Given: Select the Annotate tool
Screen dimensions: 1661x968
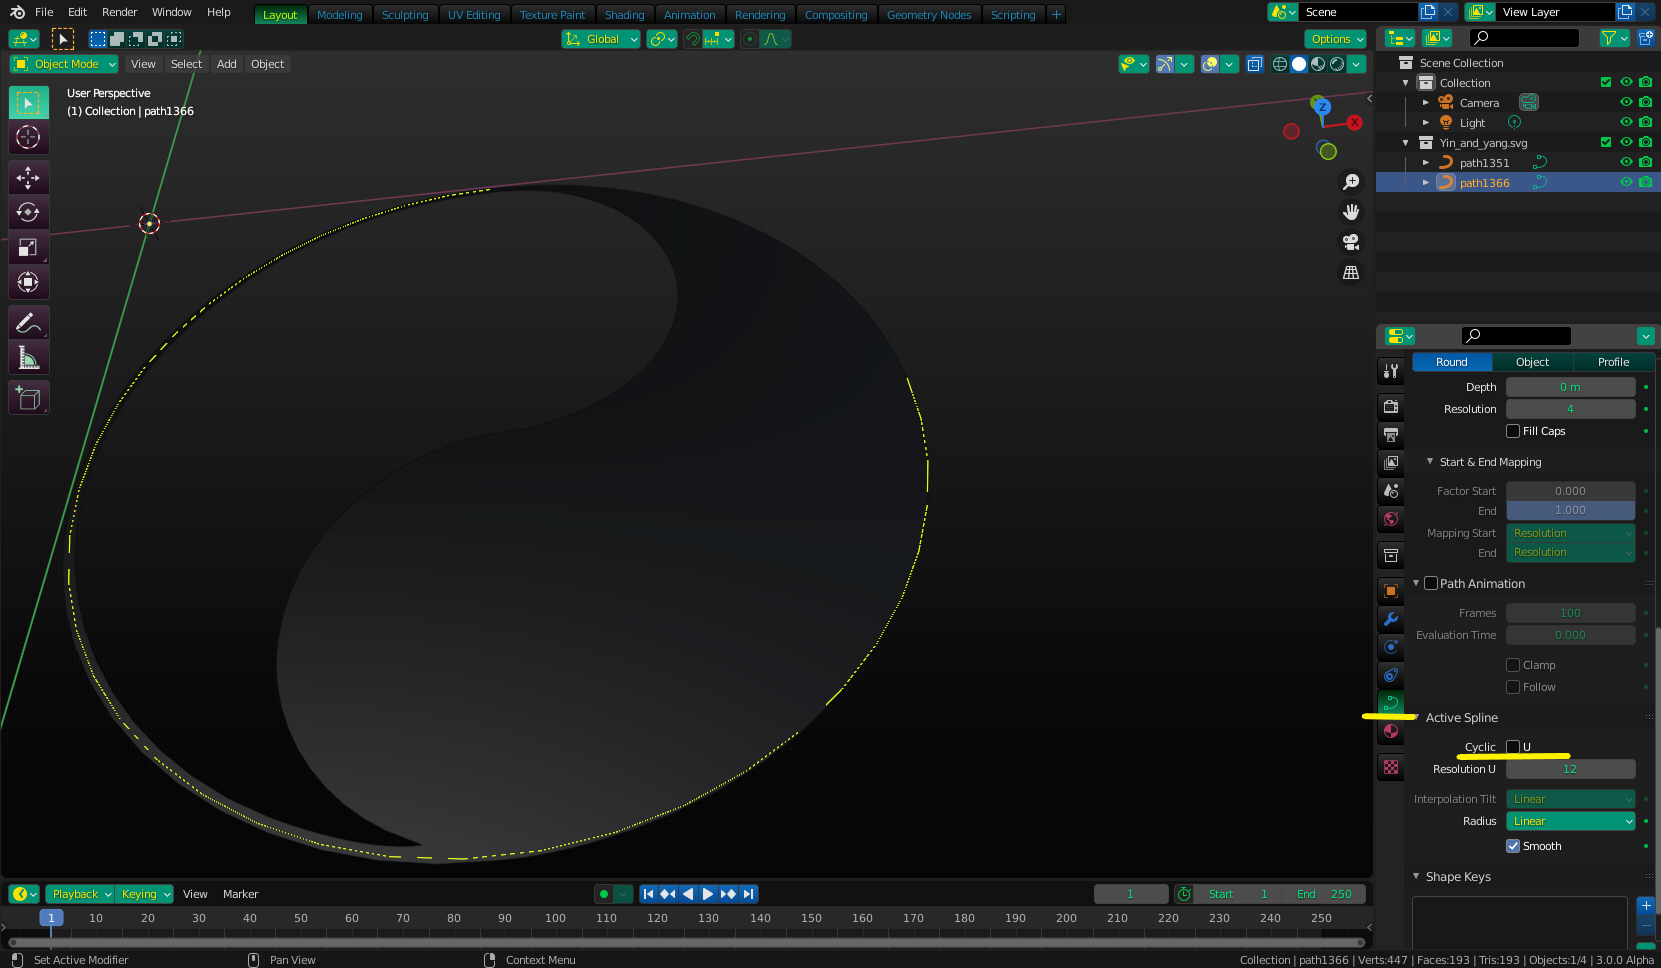Looking at the screenshot, I should click(29, 323).
